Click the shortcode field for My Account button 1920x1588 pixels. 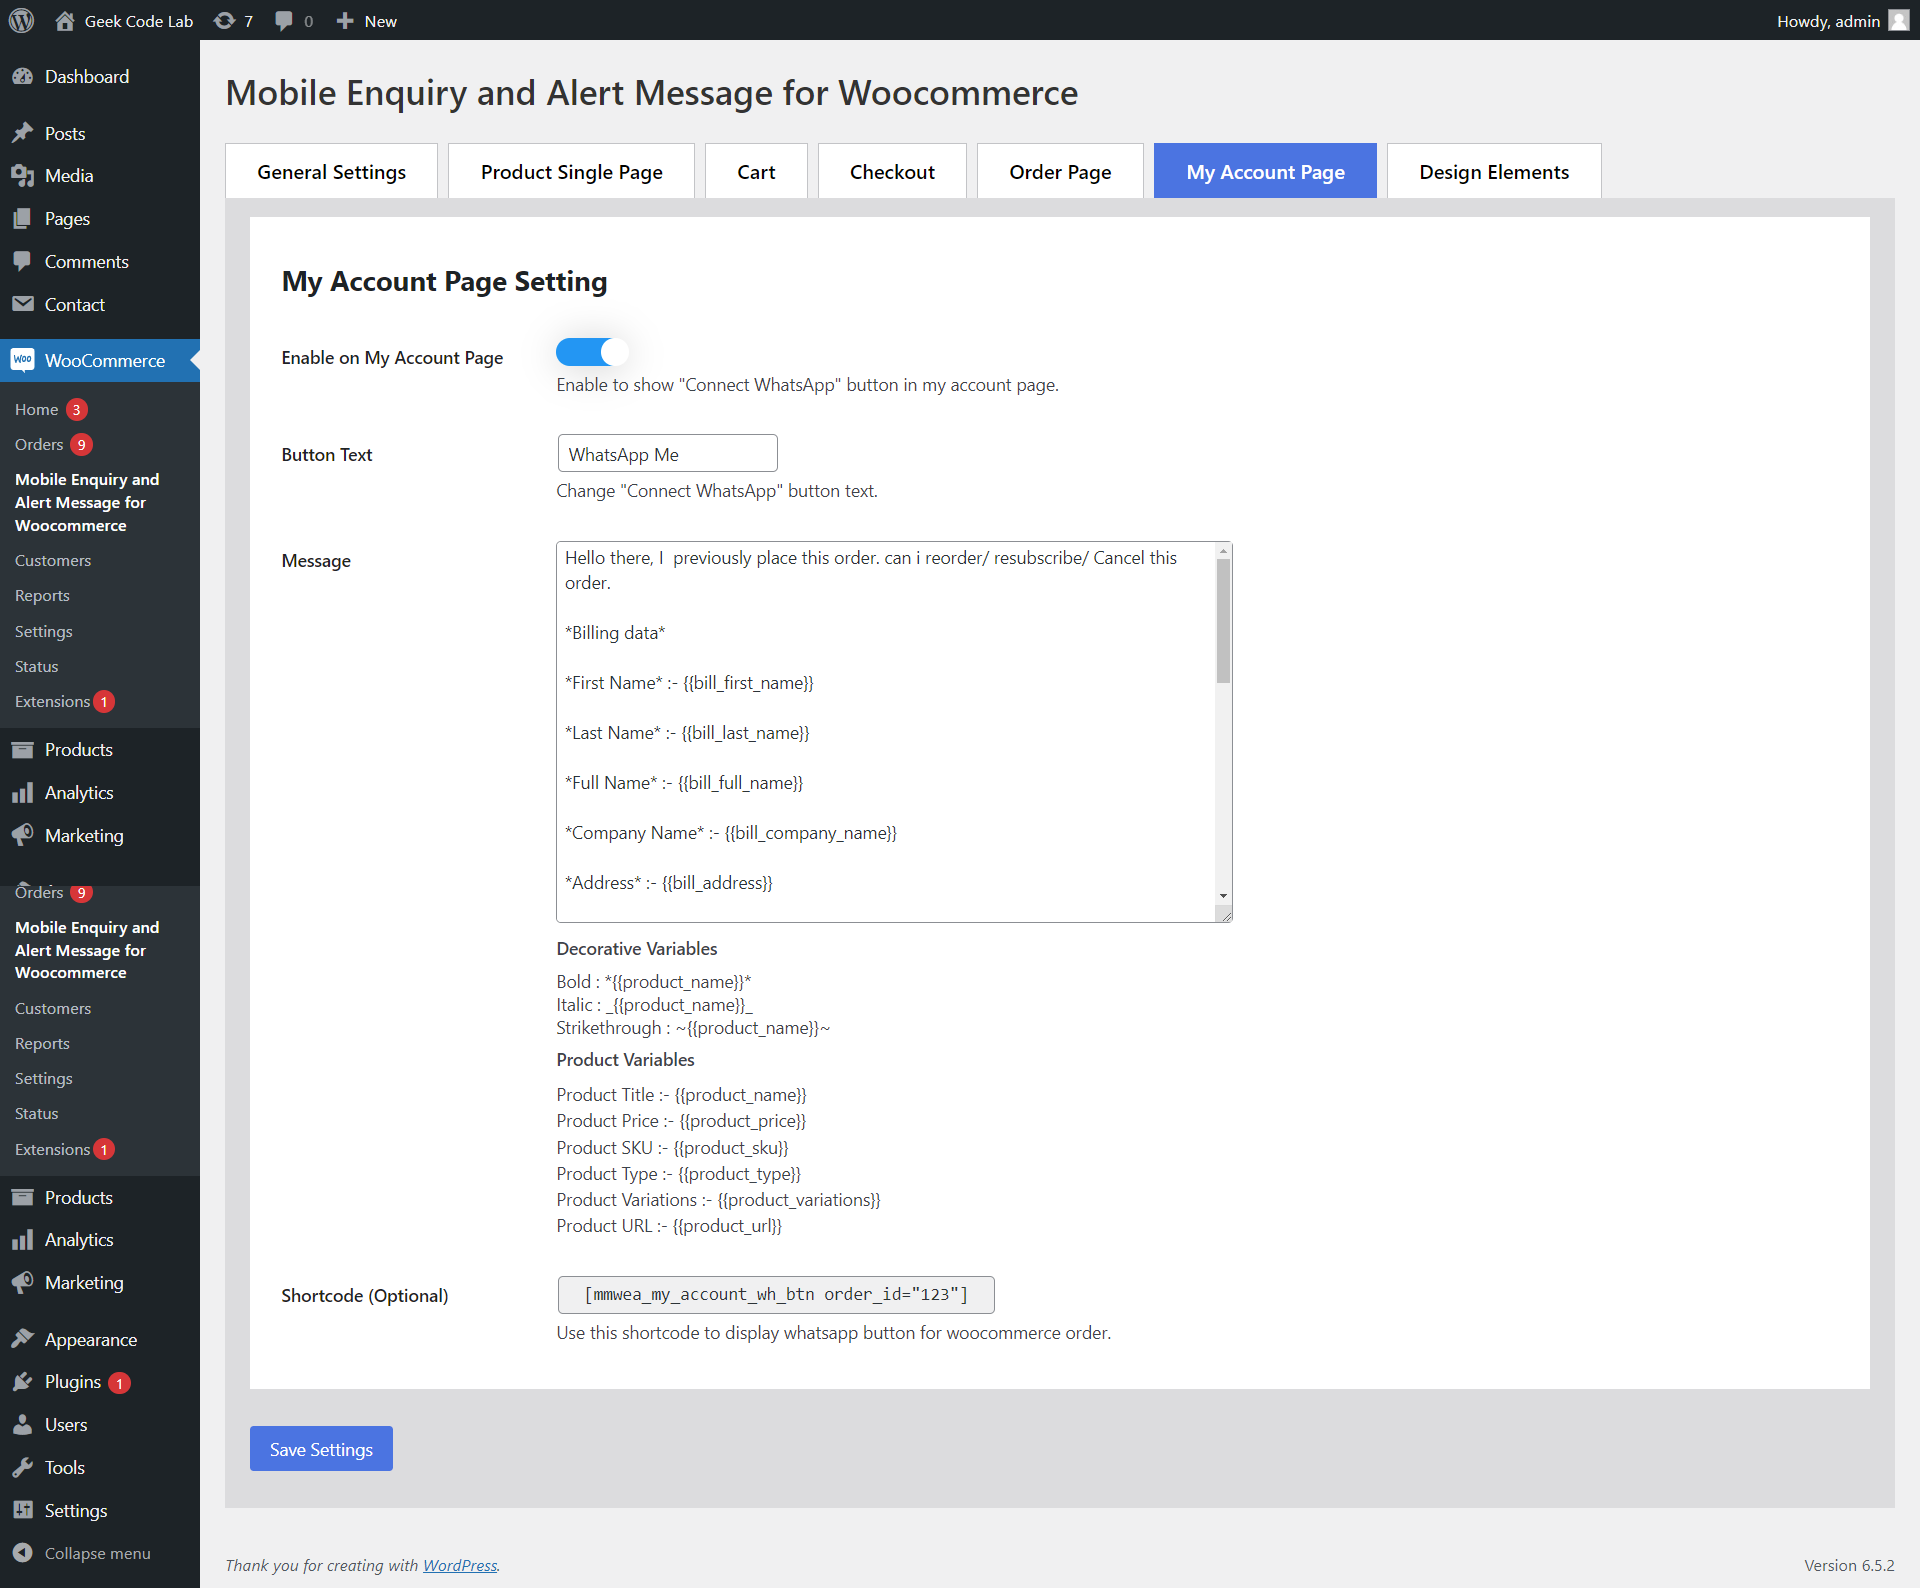click(x=776, y=1295)
